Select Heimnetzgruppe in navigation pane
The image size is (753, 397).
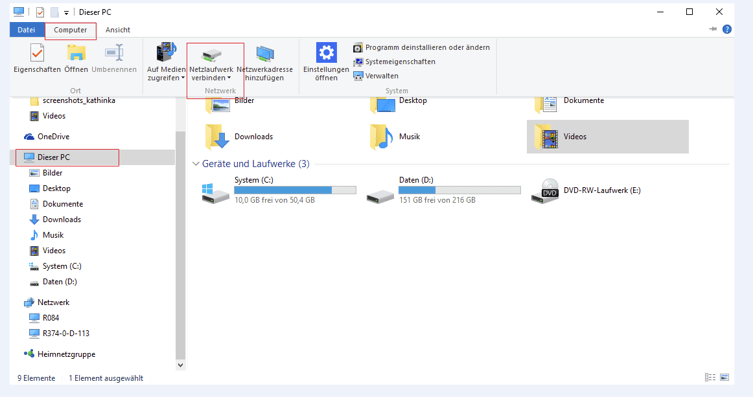(x=60, y=354)
